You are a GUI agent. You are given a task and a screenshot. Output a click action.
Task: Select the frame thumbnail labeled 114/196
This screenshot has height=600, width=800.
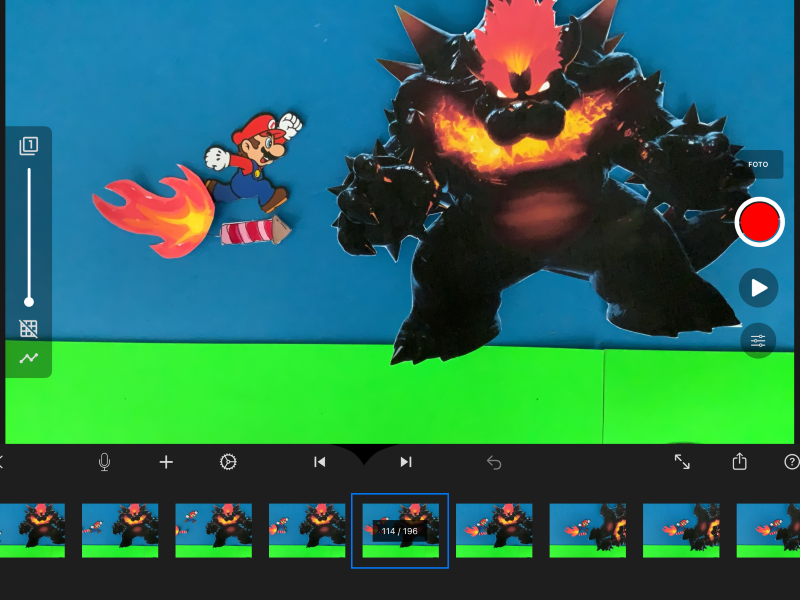[400, 529]
